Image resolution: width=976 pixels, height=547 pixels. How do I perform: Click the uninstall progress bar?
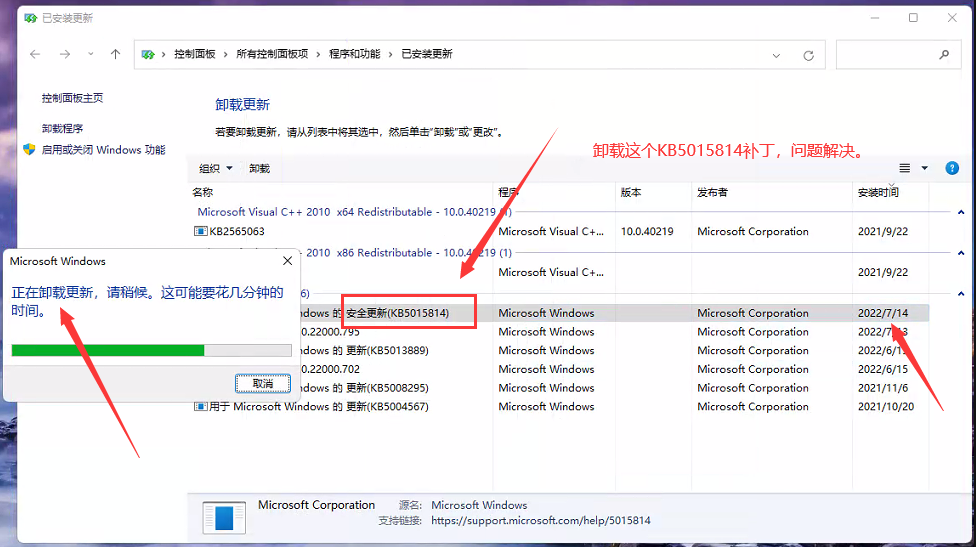[151, 350]
